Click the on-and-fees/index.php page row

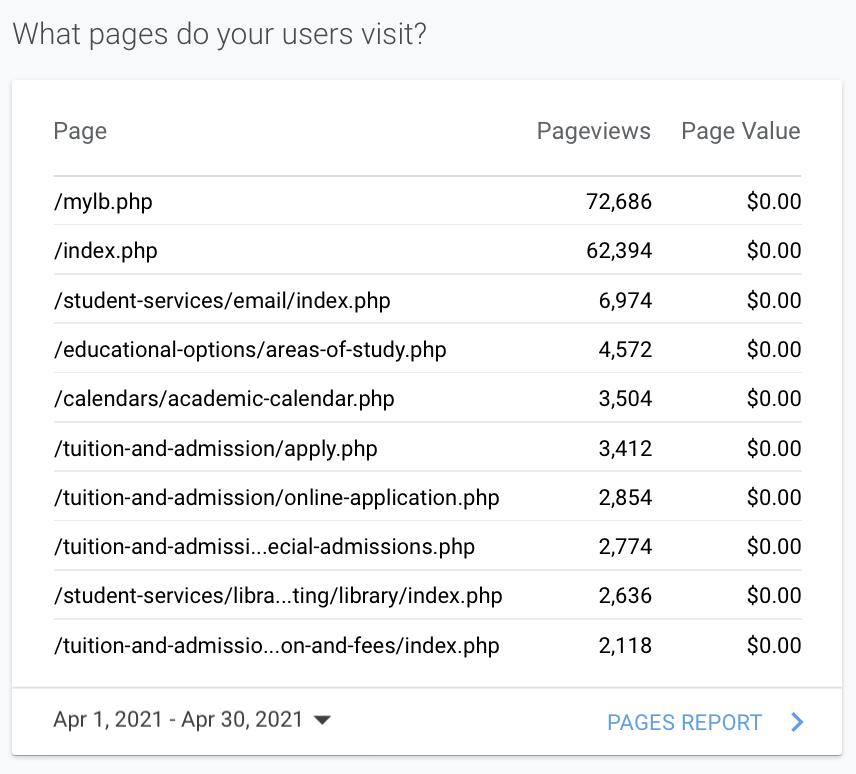click(427, 645)
